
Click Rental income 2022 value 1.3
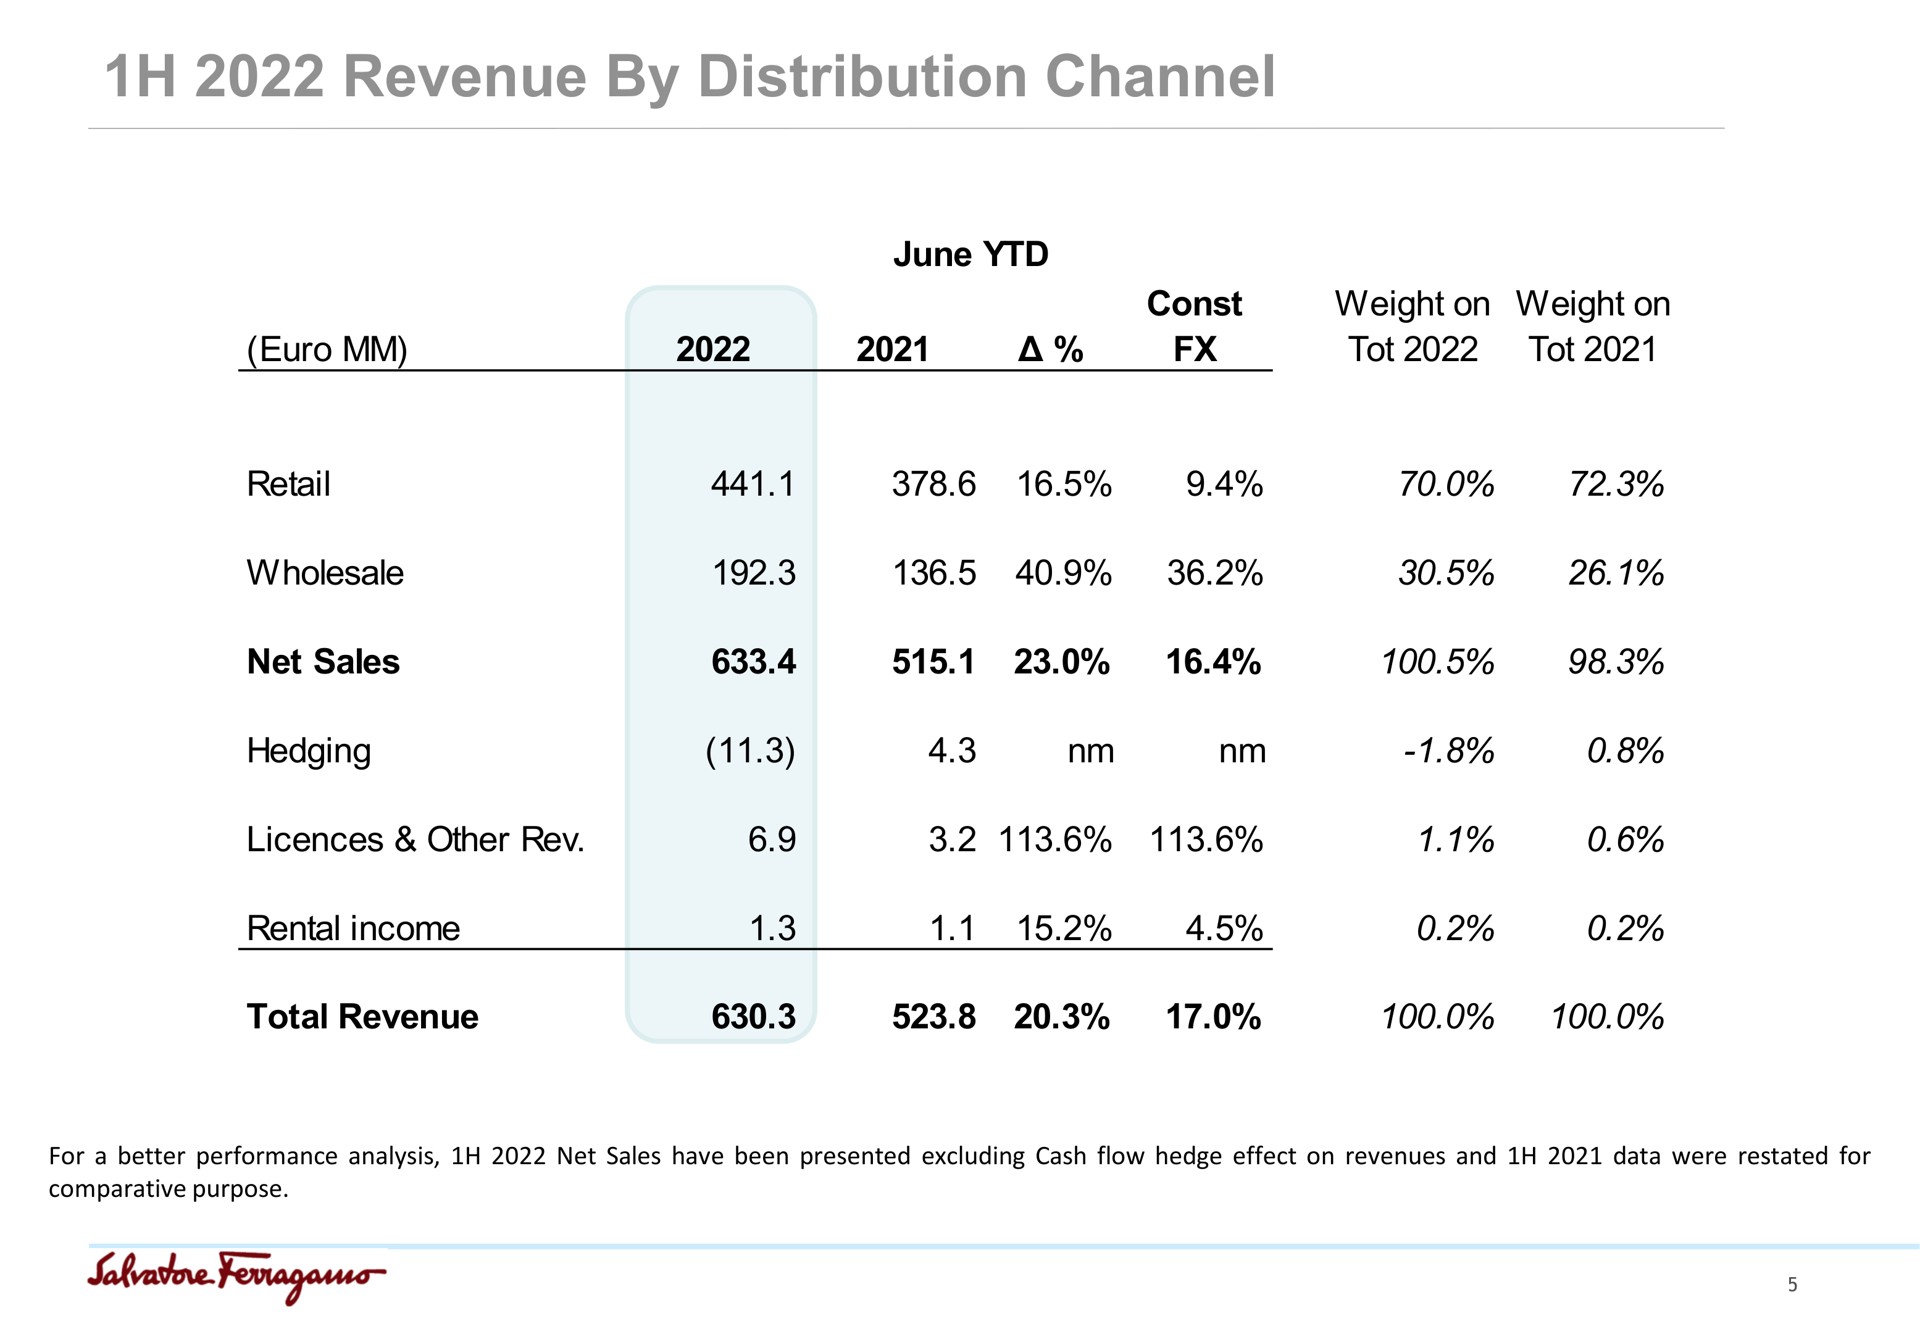(772, 929)
